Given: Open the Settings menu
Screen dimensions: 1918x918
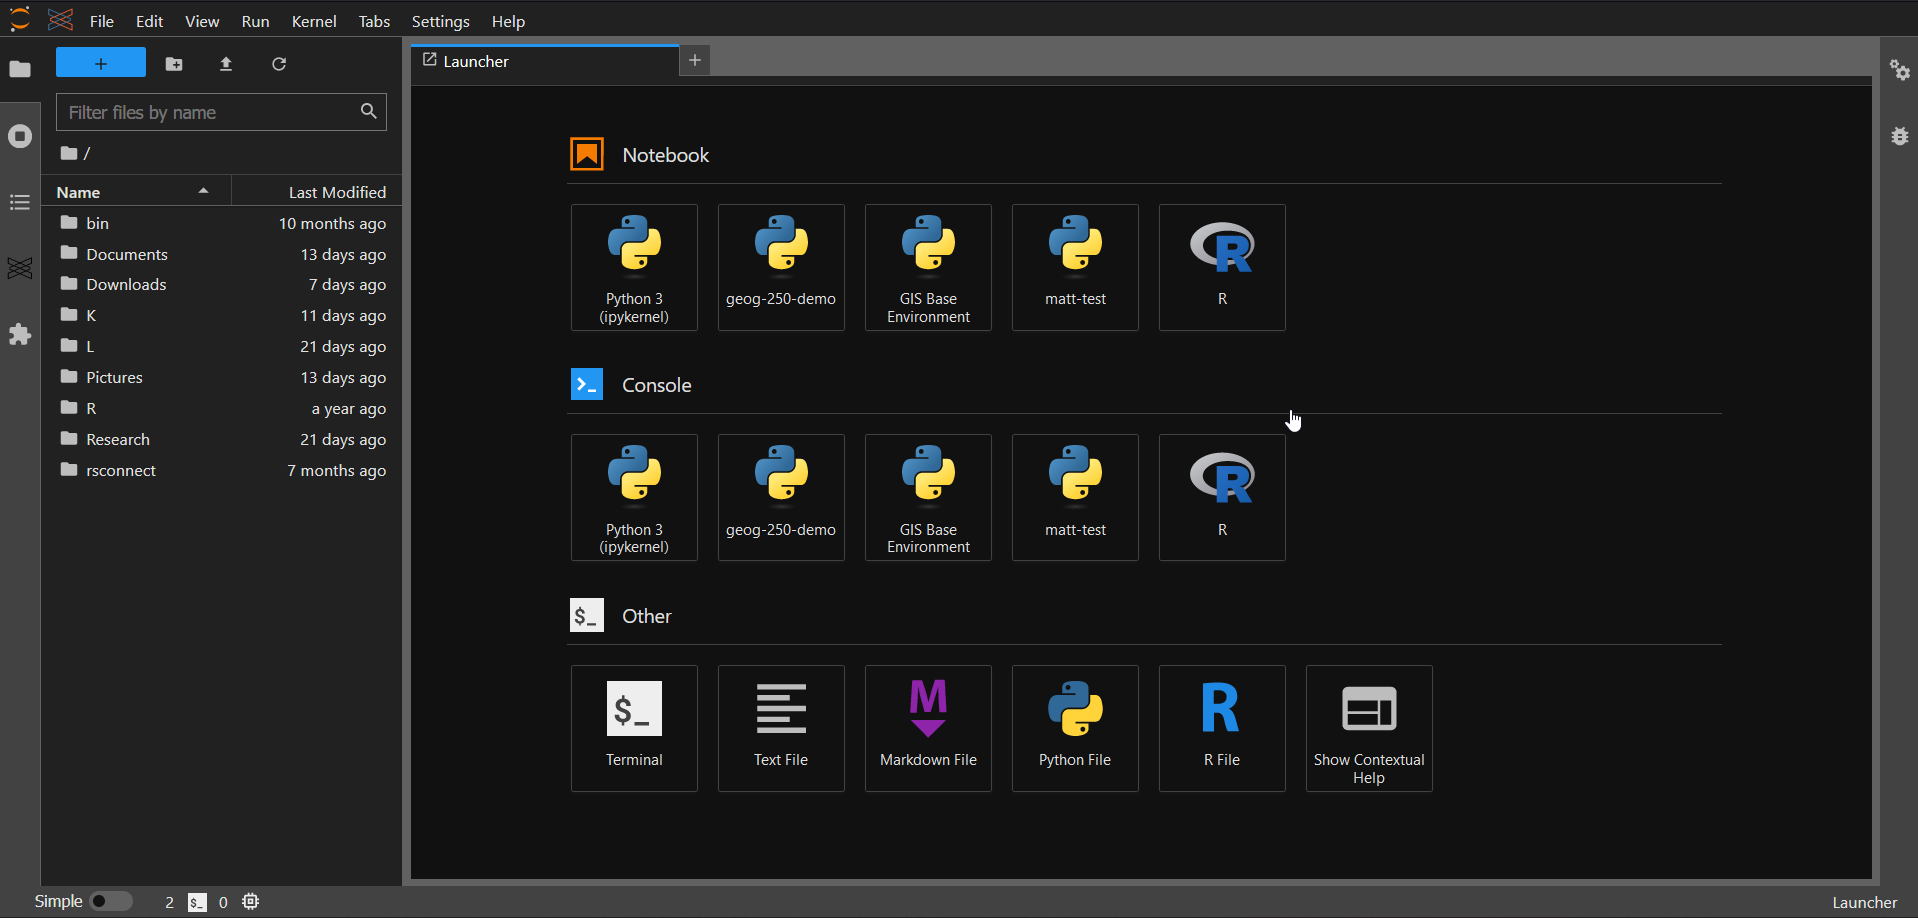Looking at the screenshot, I should [x=440, y=21].
